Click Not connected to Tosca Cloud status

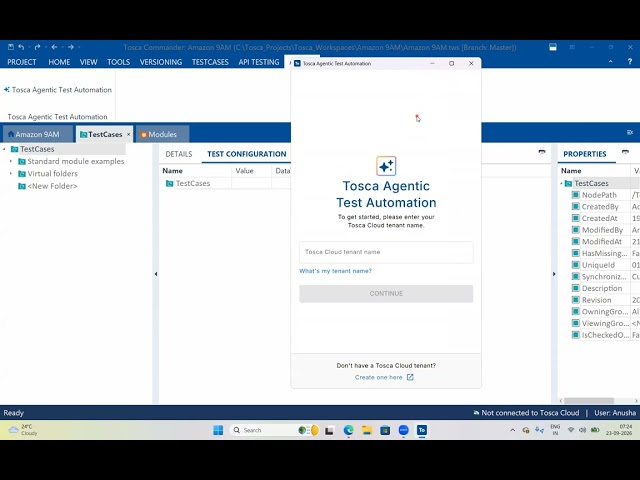click(526, 413)
